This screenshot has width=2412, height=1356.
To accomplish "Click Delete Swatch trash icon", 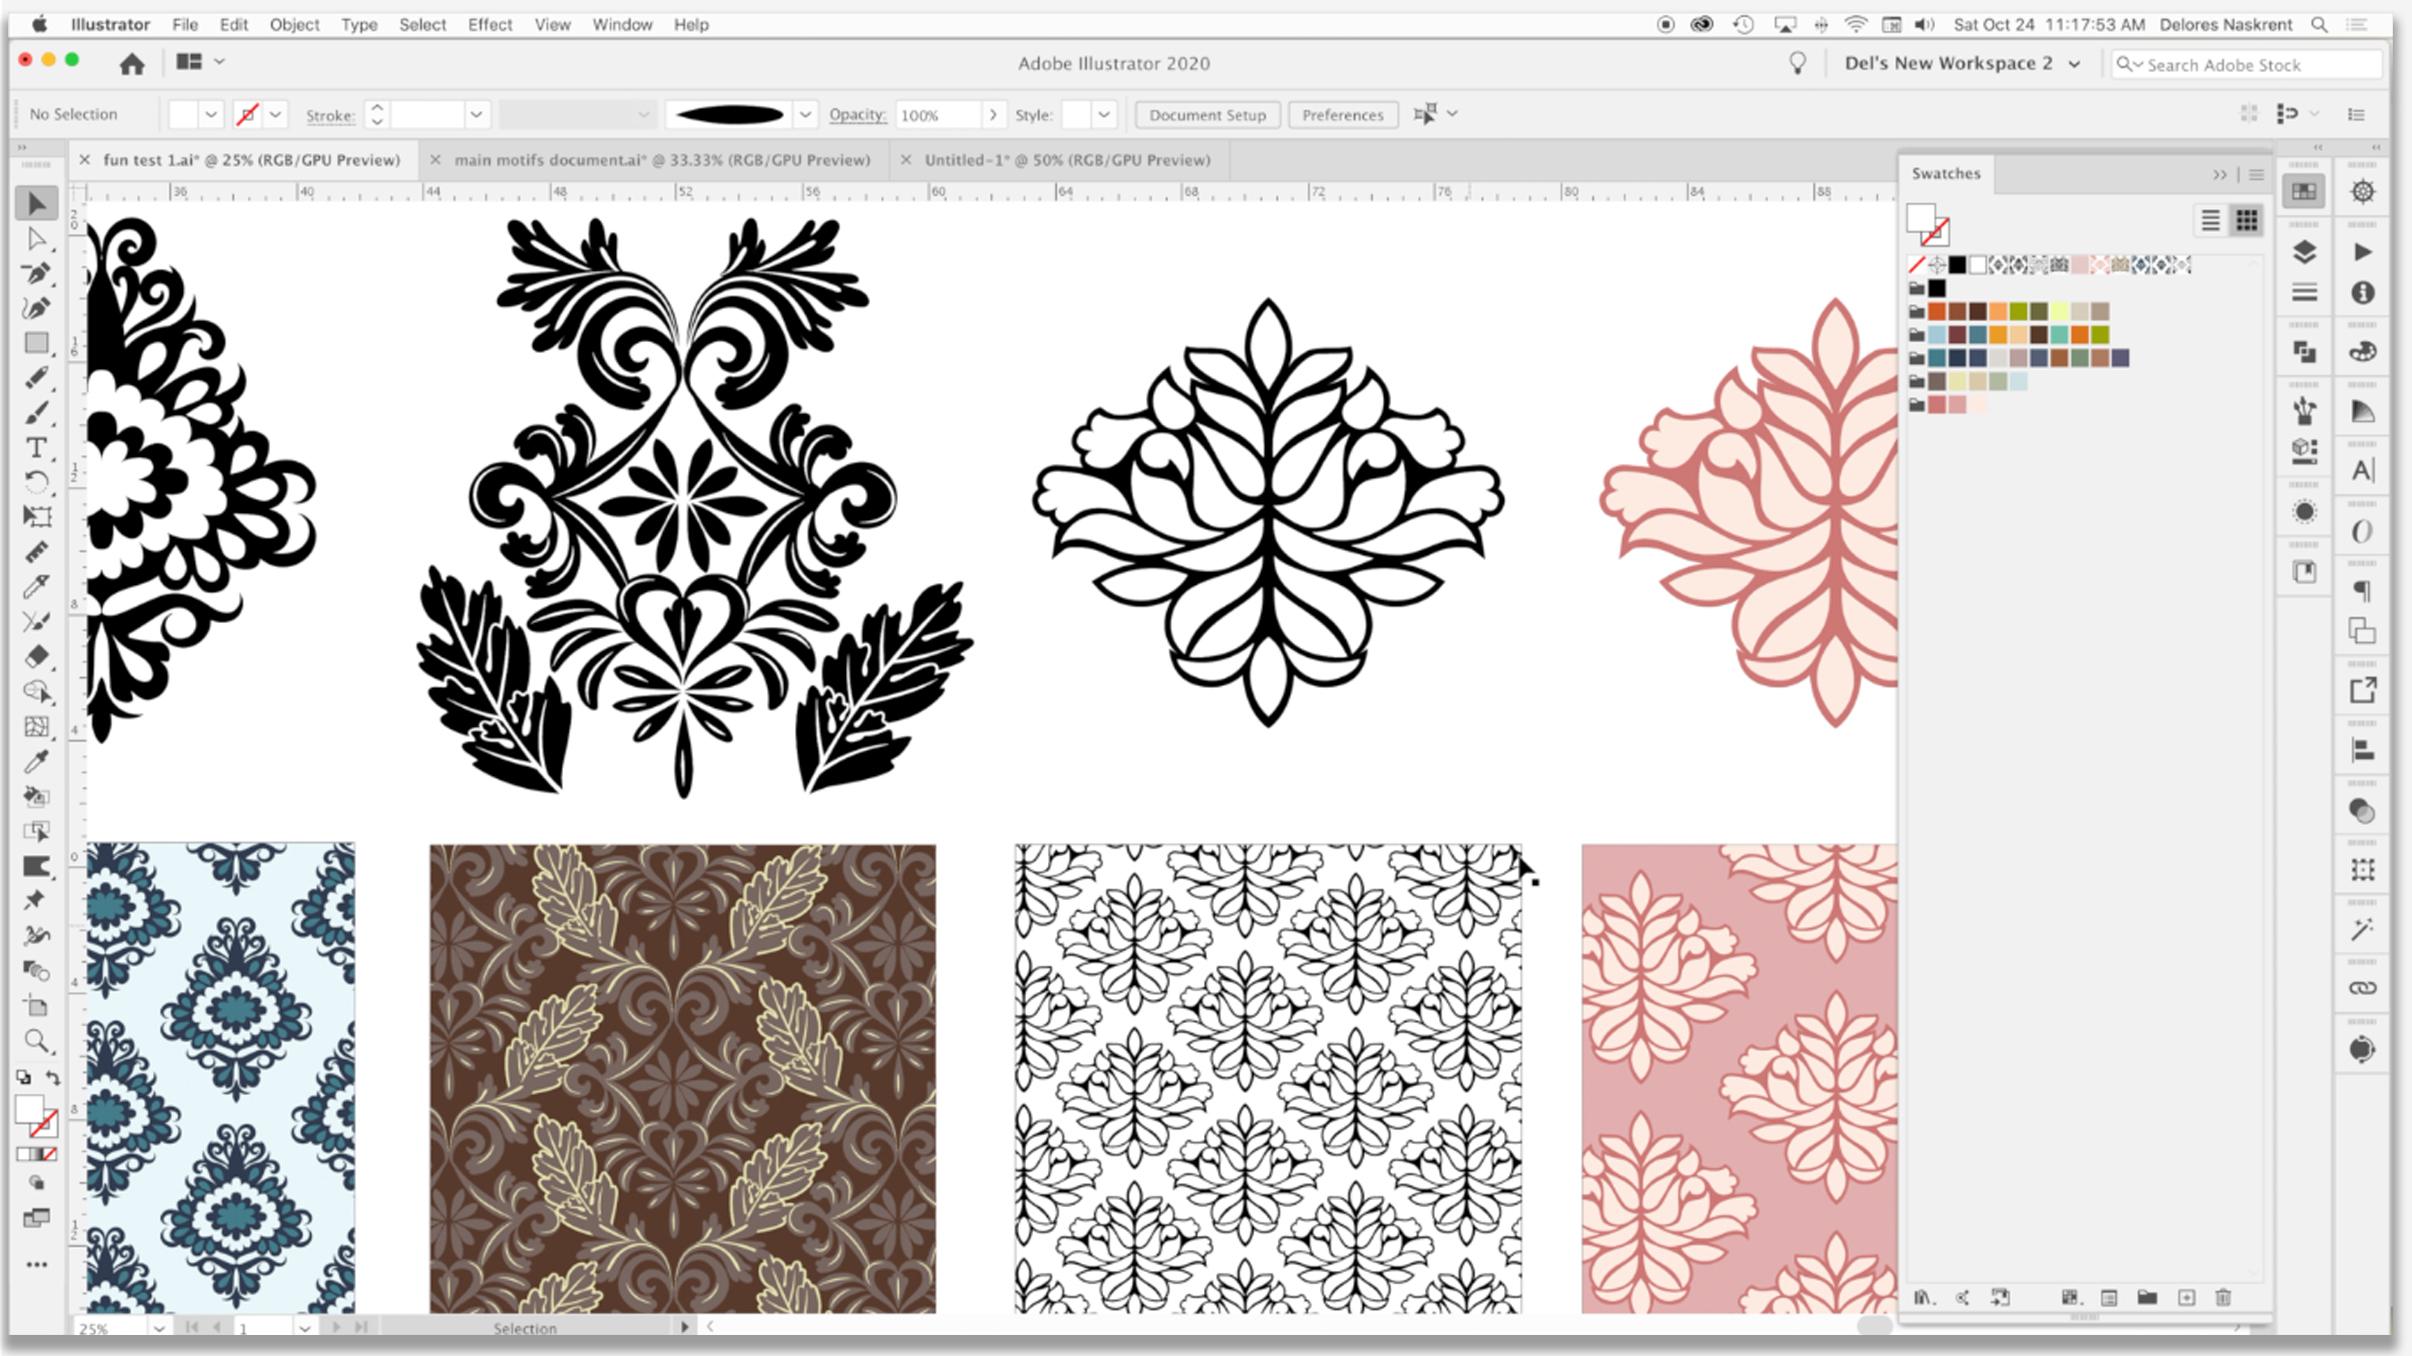I will coord(2223,1298).
